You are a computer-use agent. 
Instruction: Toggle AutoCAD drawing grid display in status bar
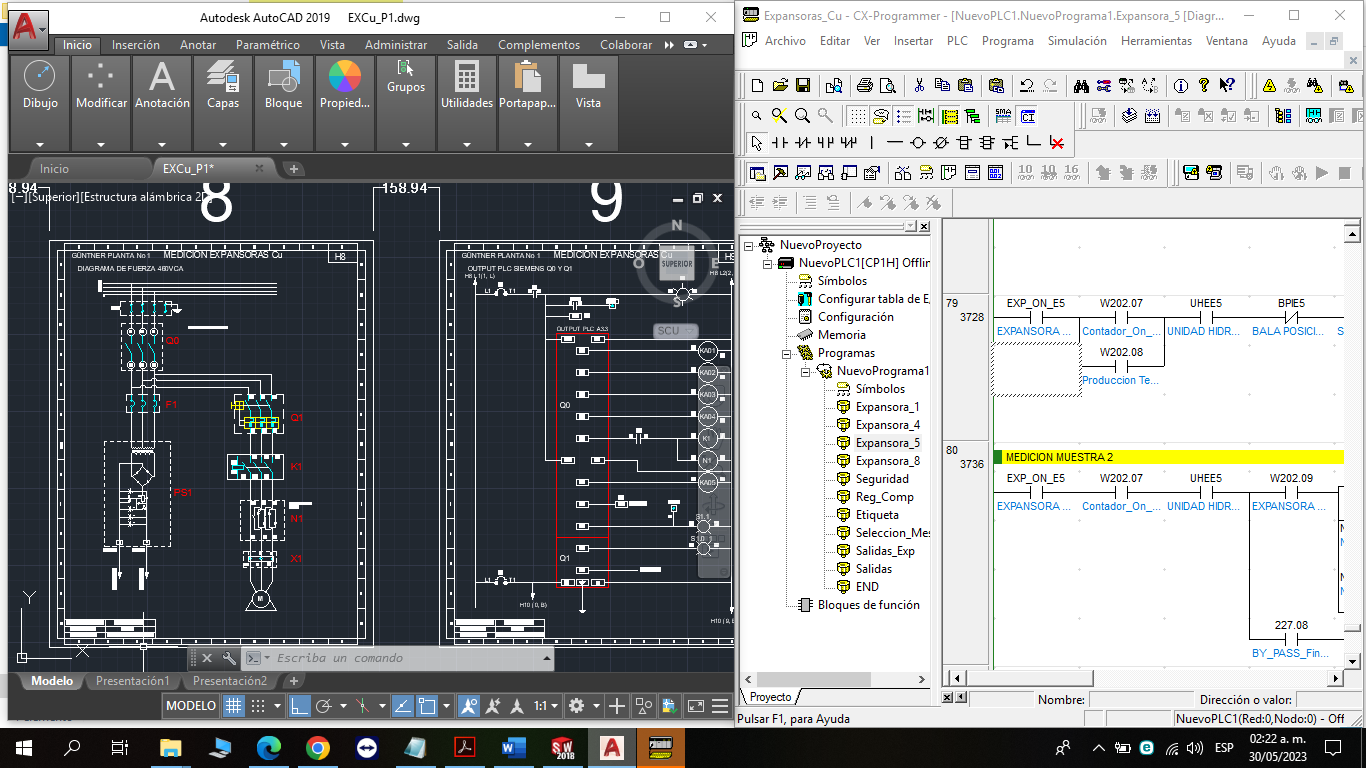(233, 706)
